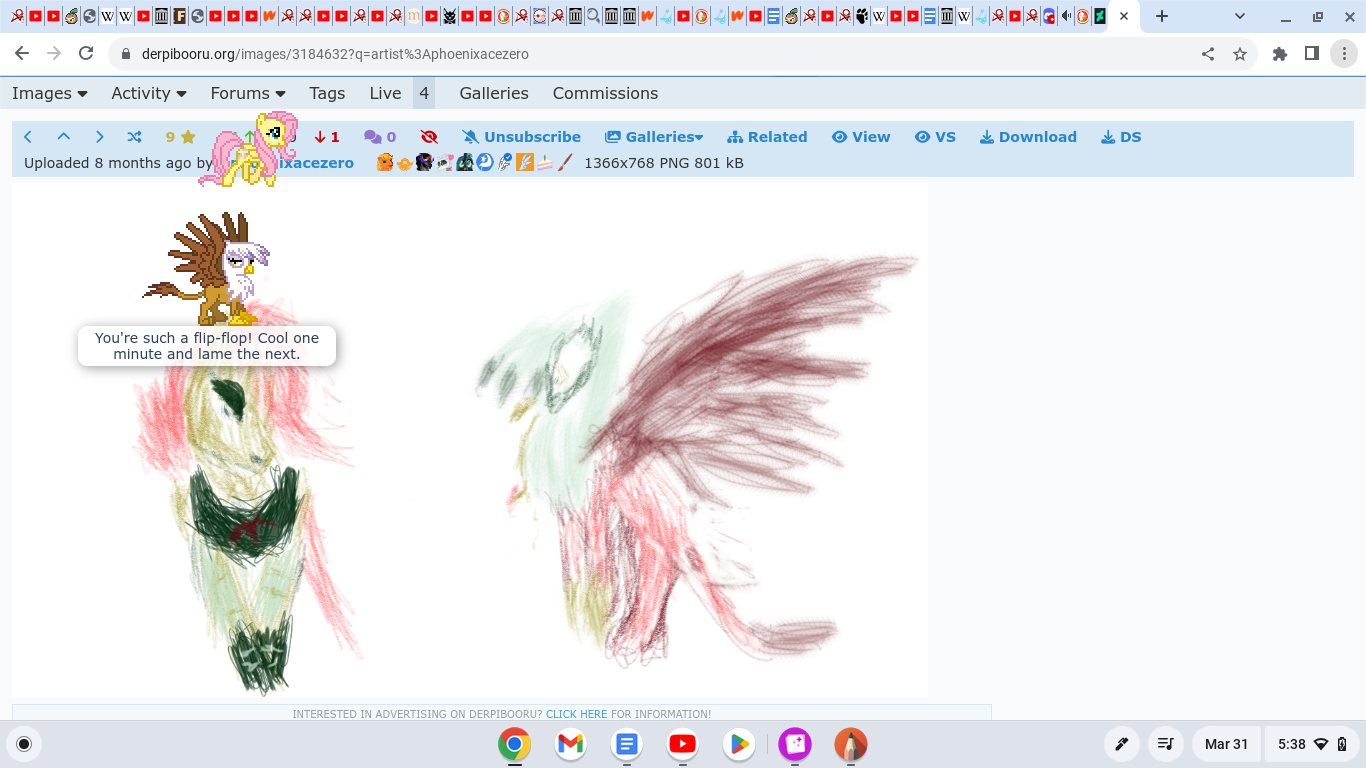The image size is (1366, 768).
Task: Click the DS short download link
Action: coord(1121,137)
